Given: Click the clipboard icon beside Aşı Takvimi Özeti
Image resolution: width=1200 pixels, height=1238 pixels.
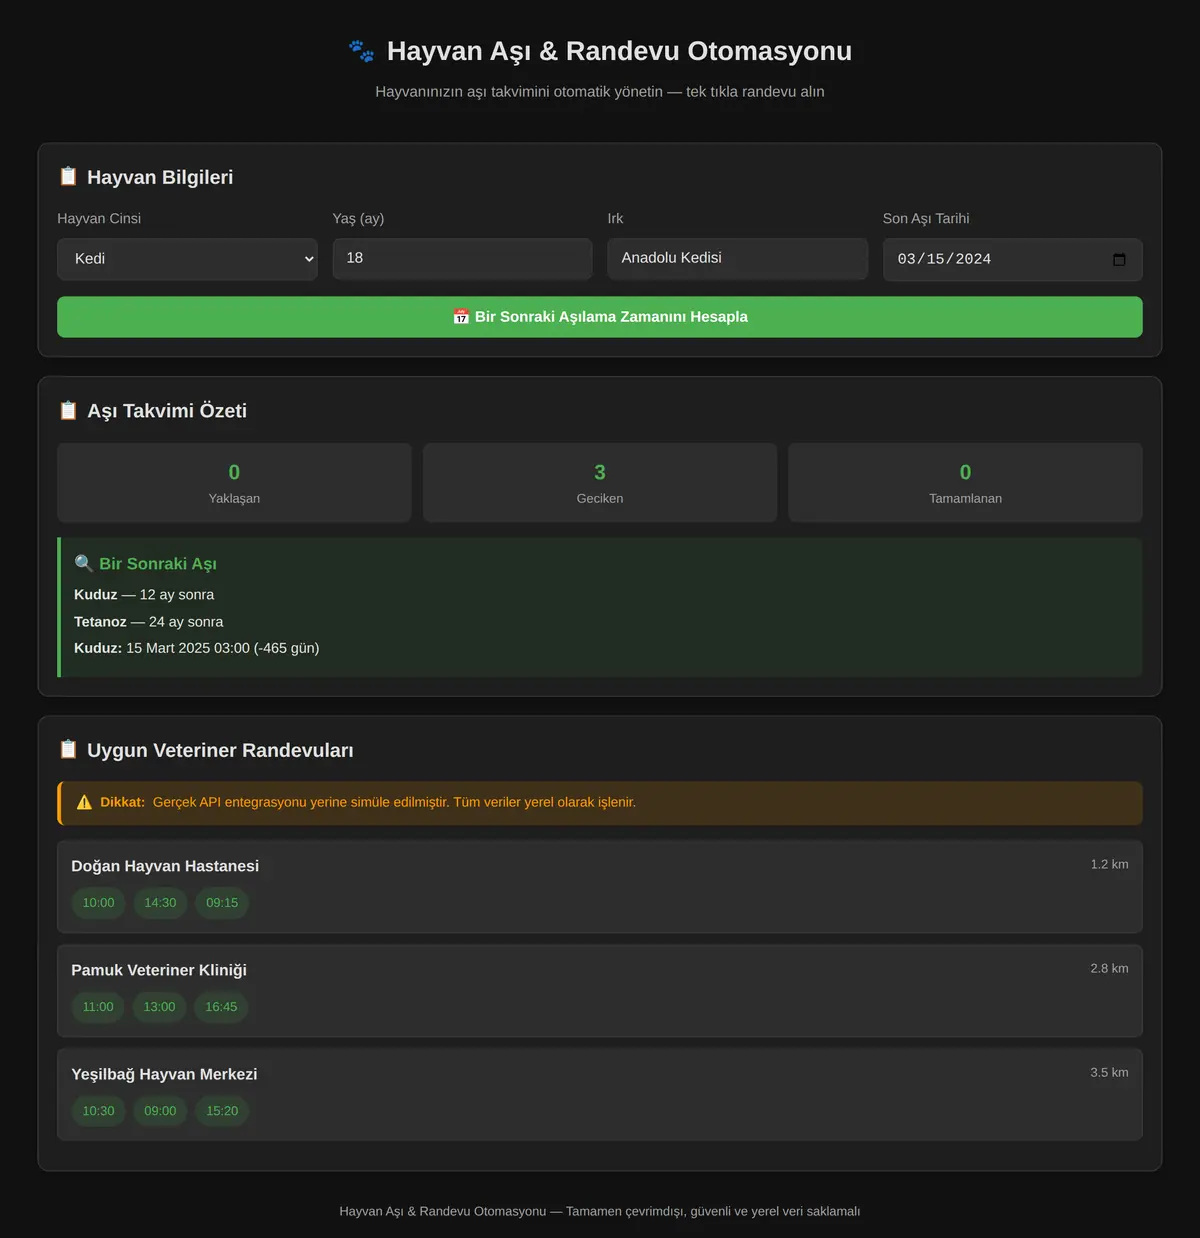Looking at the screenshot, I should click(68, 410).
